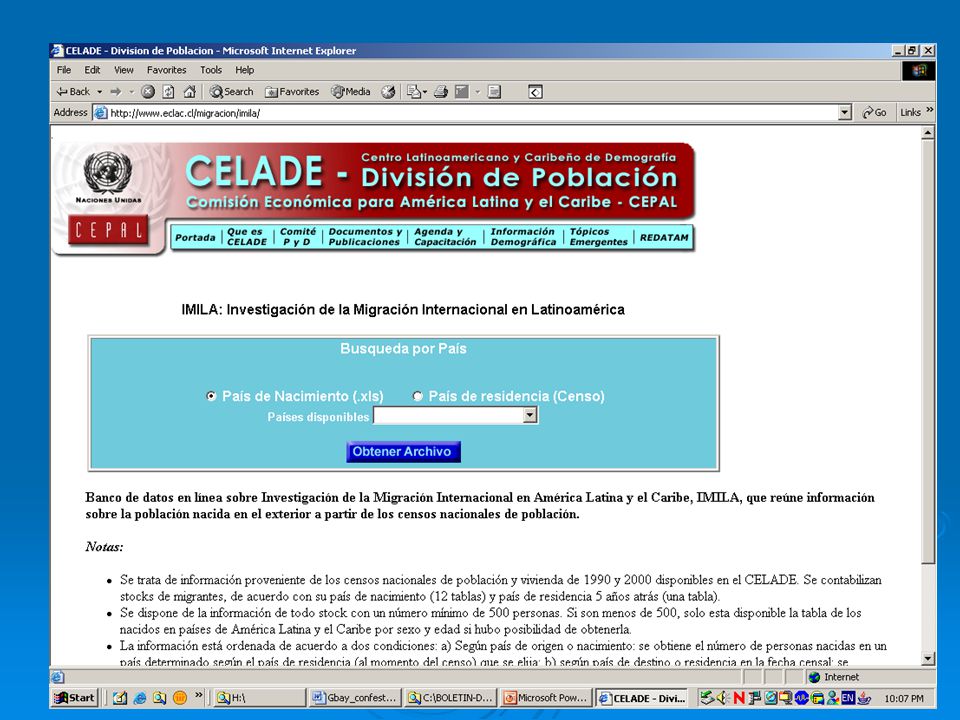Click the rightmost toolbar icon with angle bracket
960x720 pixels.
click(x=535, y=92)
